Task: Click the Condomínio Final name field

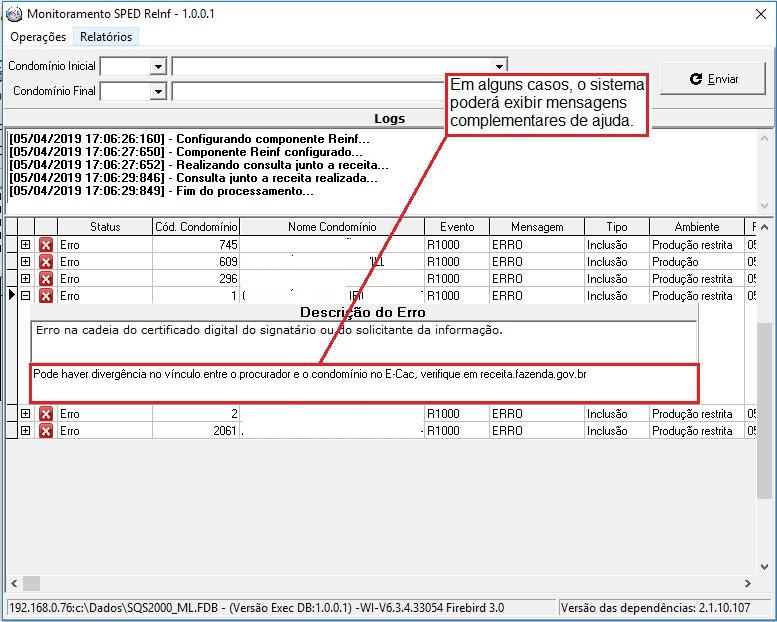Action: pos(309,92)
